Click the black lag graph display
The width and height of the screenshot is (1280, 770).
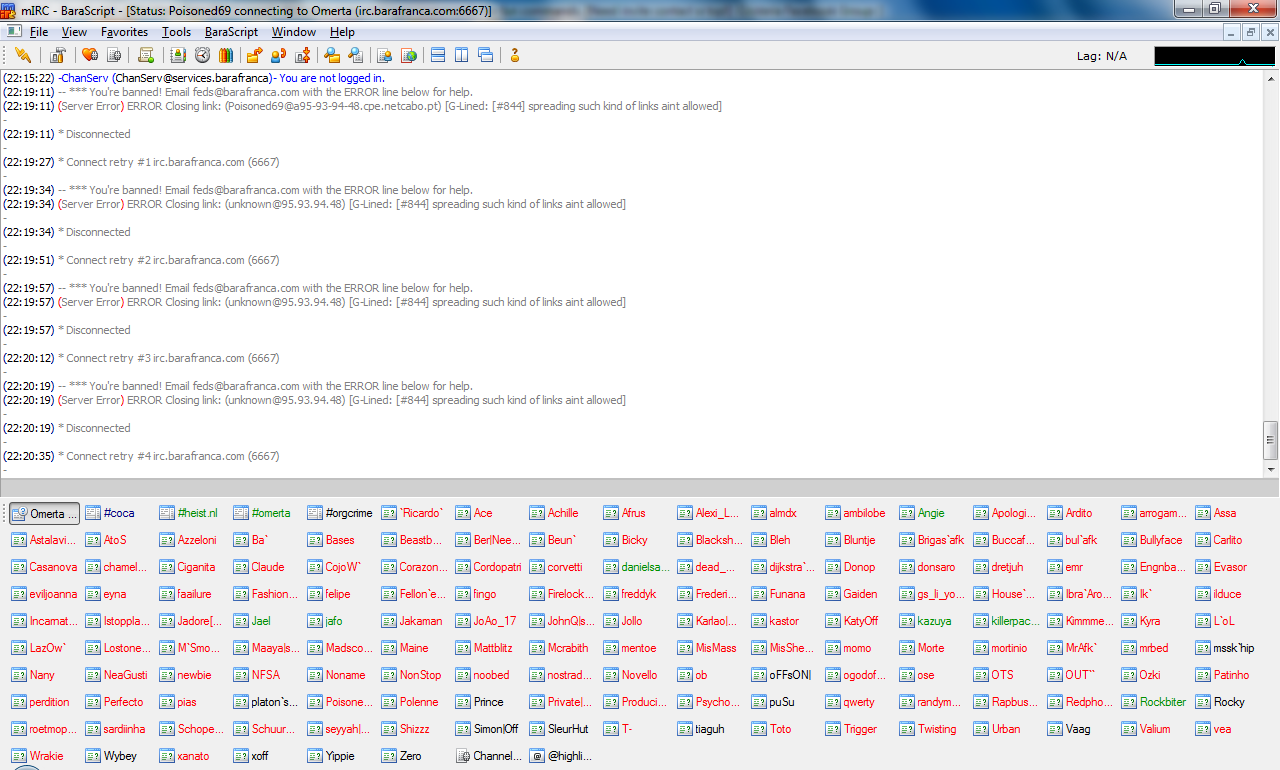(1214, 56)
